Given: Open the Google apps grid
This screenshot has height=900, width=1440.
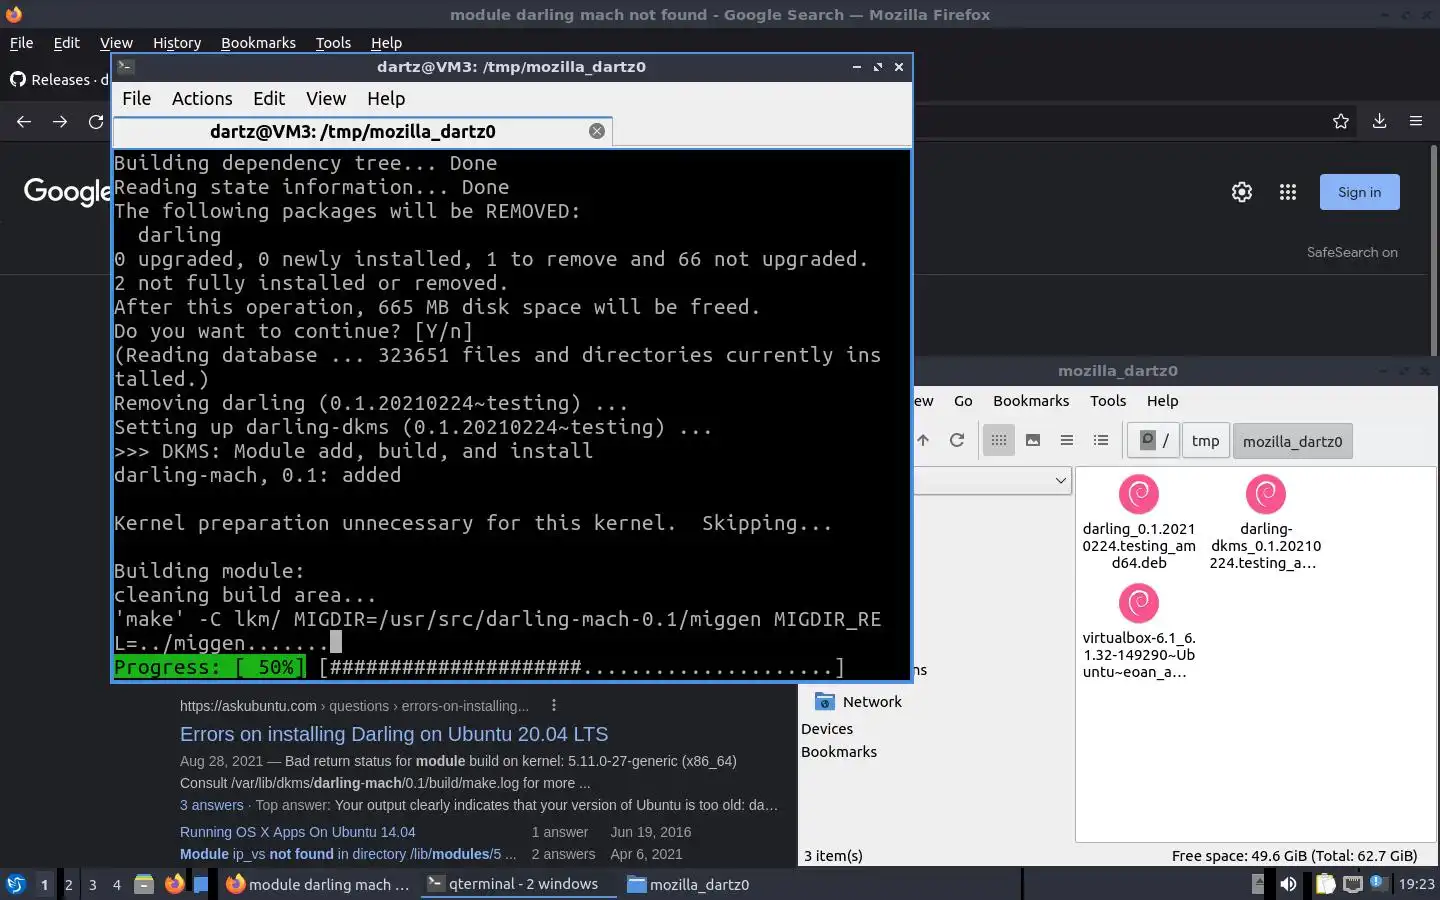Looking at the screenshot, I should [x=1288, y=192].
